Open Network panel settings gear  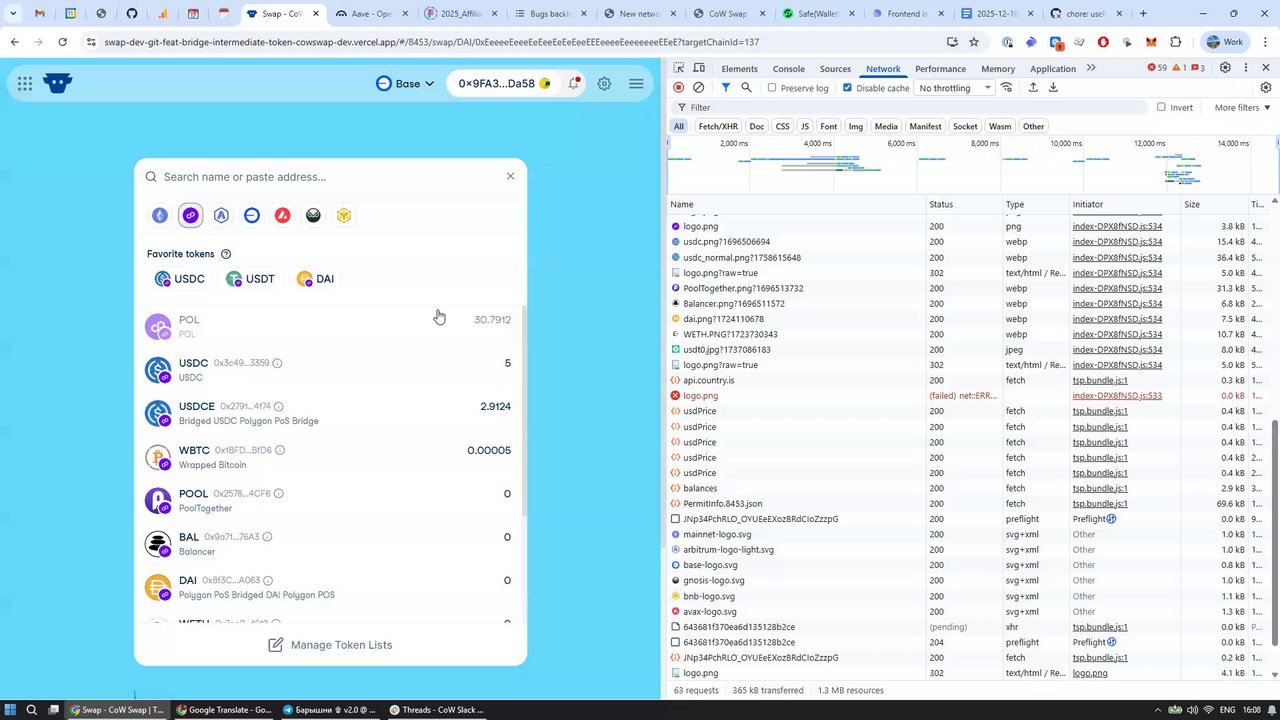tap(1266, 88)
